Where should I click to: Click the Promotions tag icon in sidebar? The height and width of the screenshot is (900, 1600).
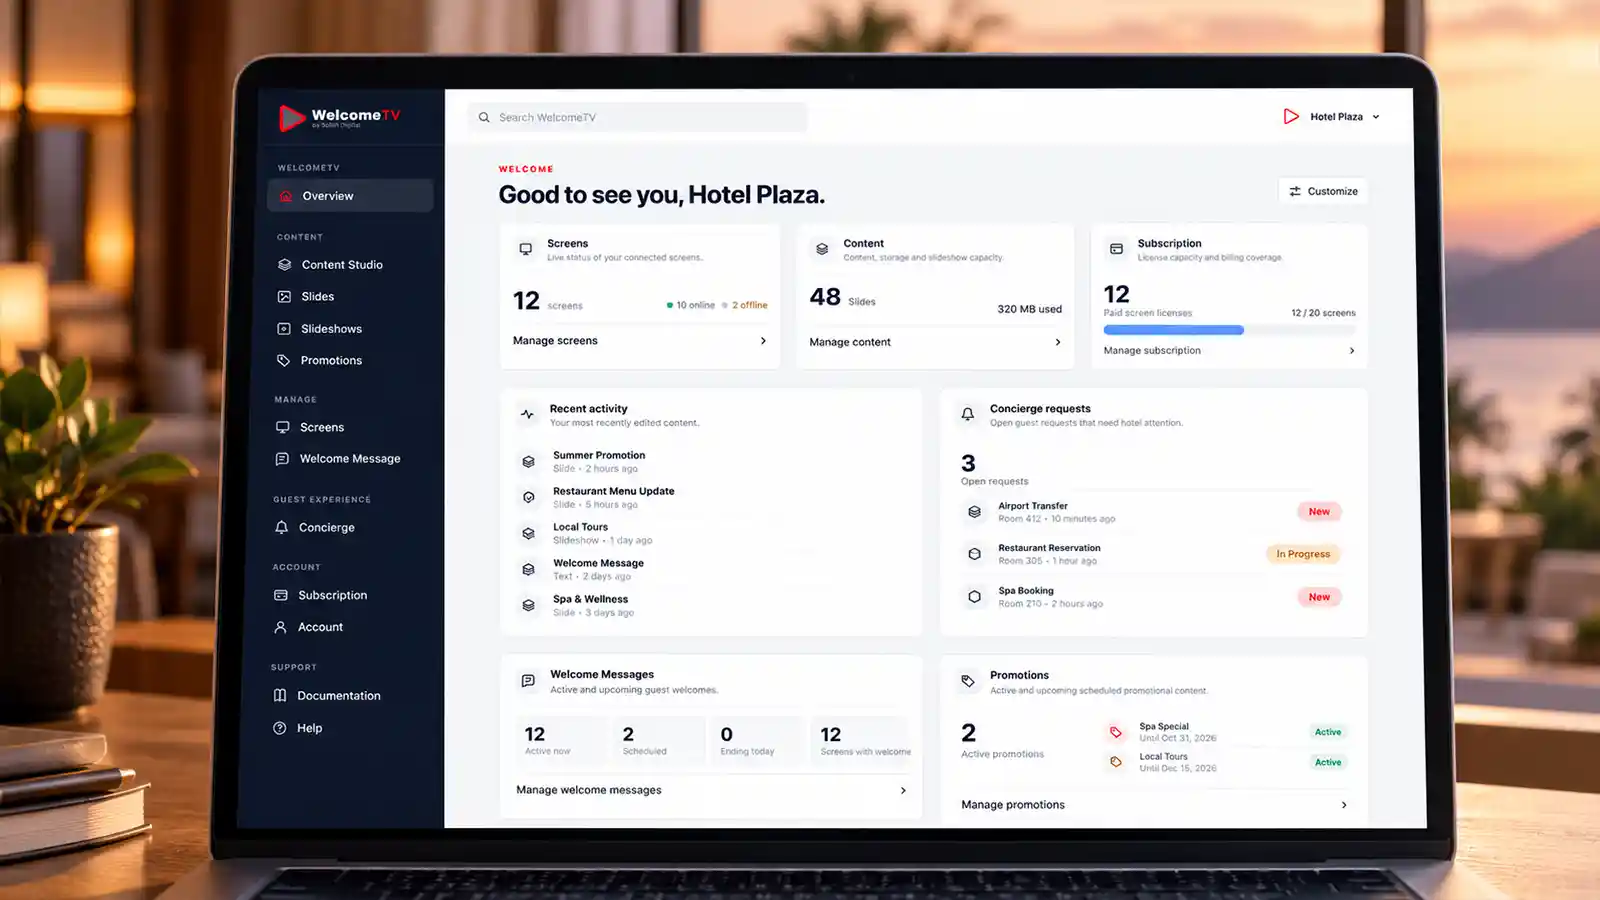tap(283, 360)
